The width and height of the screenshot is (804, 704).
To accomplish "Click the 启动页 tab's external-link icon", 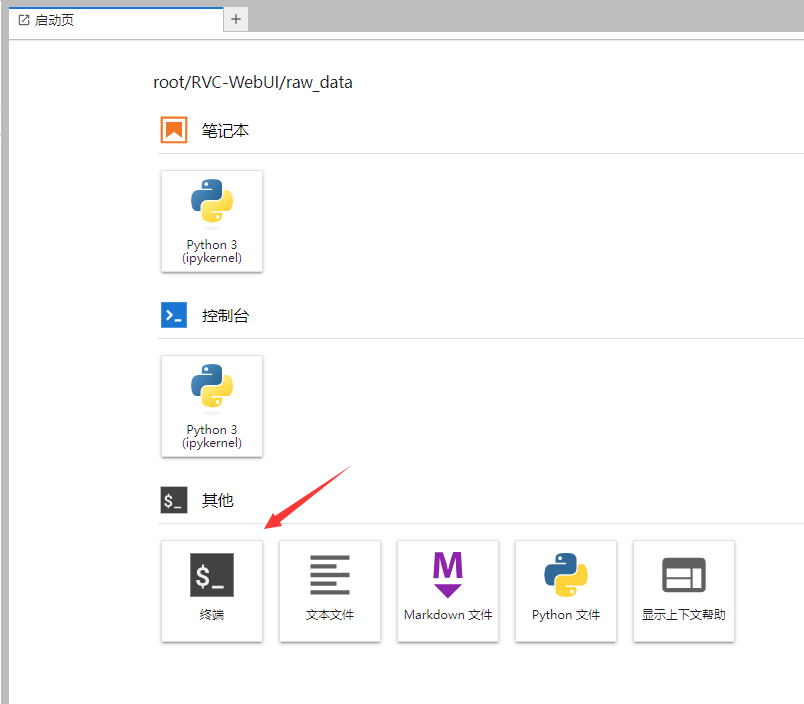I will click(24, 20).
